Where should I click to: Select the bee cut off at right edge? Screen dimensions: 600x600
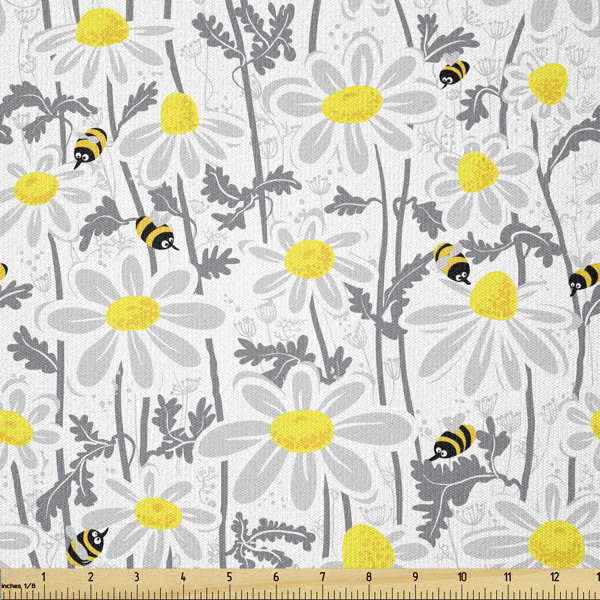tap(586, 278)
